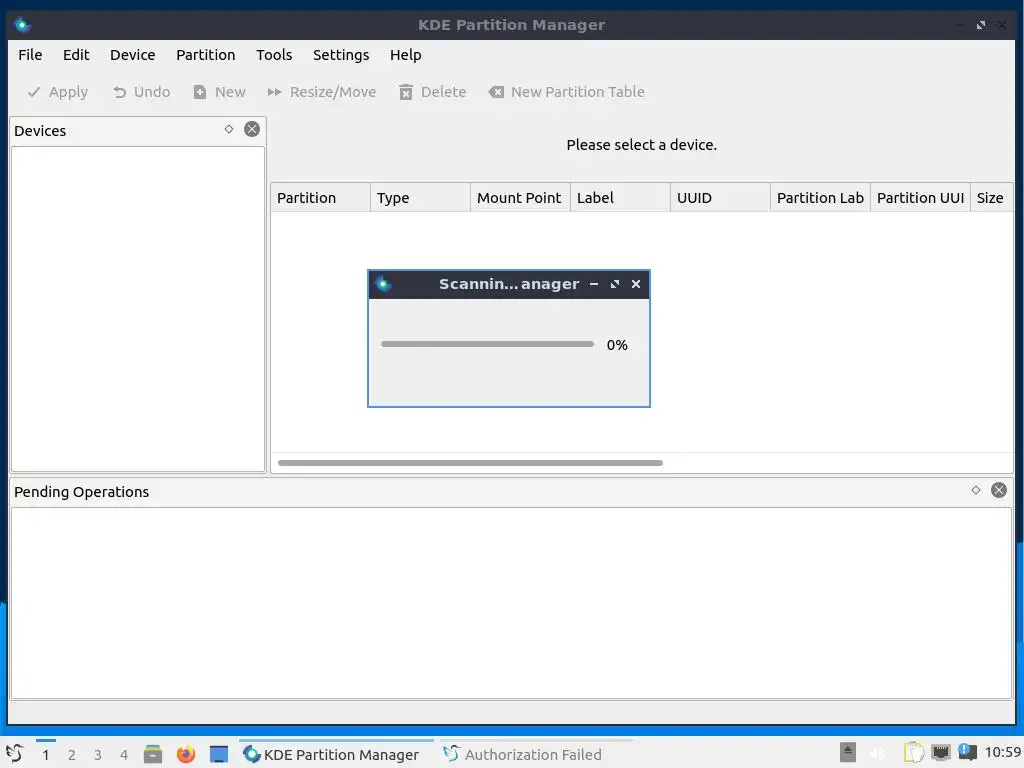The width and height of the screenshot is (1024, 768).
Task: Open the Settings menu
Action: coord(341,55)
